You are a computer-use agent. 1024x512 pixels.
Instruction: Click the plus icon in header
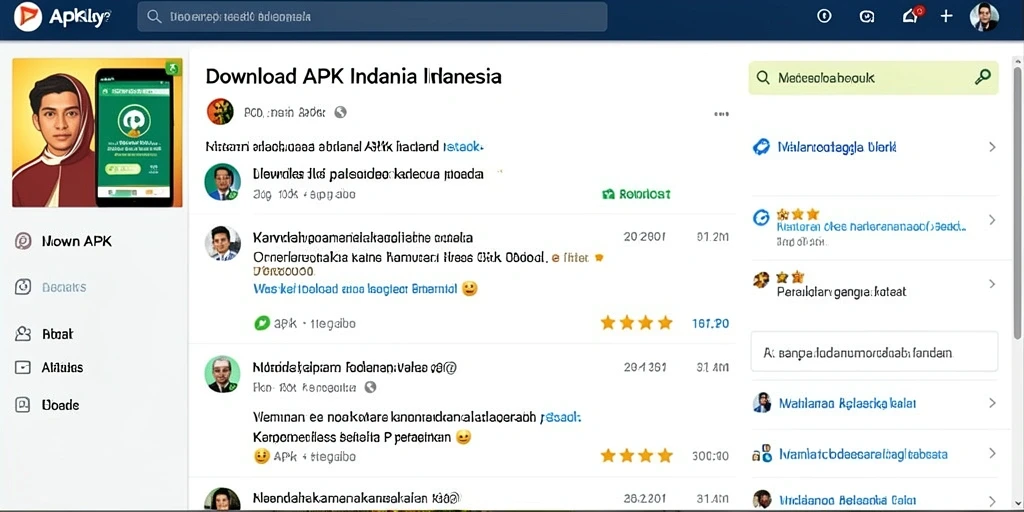click(946, 16)
